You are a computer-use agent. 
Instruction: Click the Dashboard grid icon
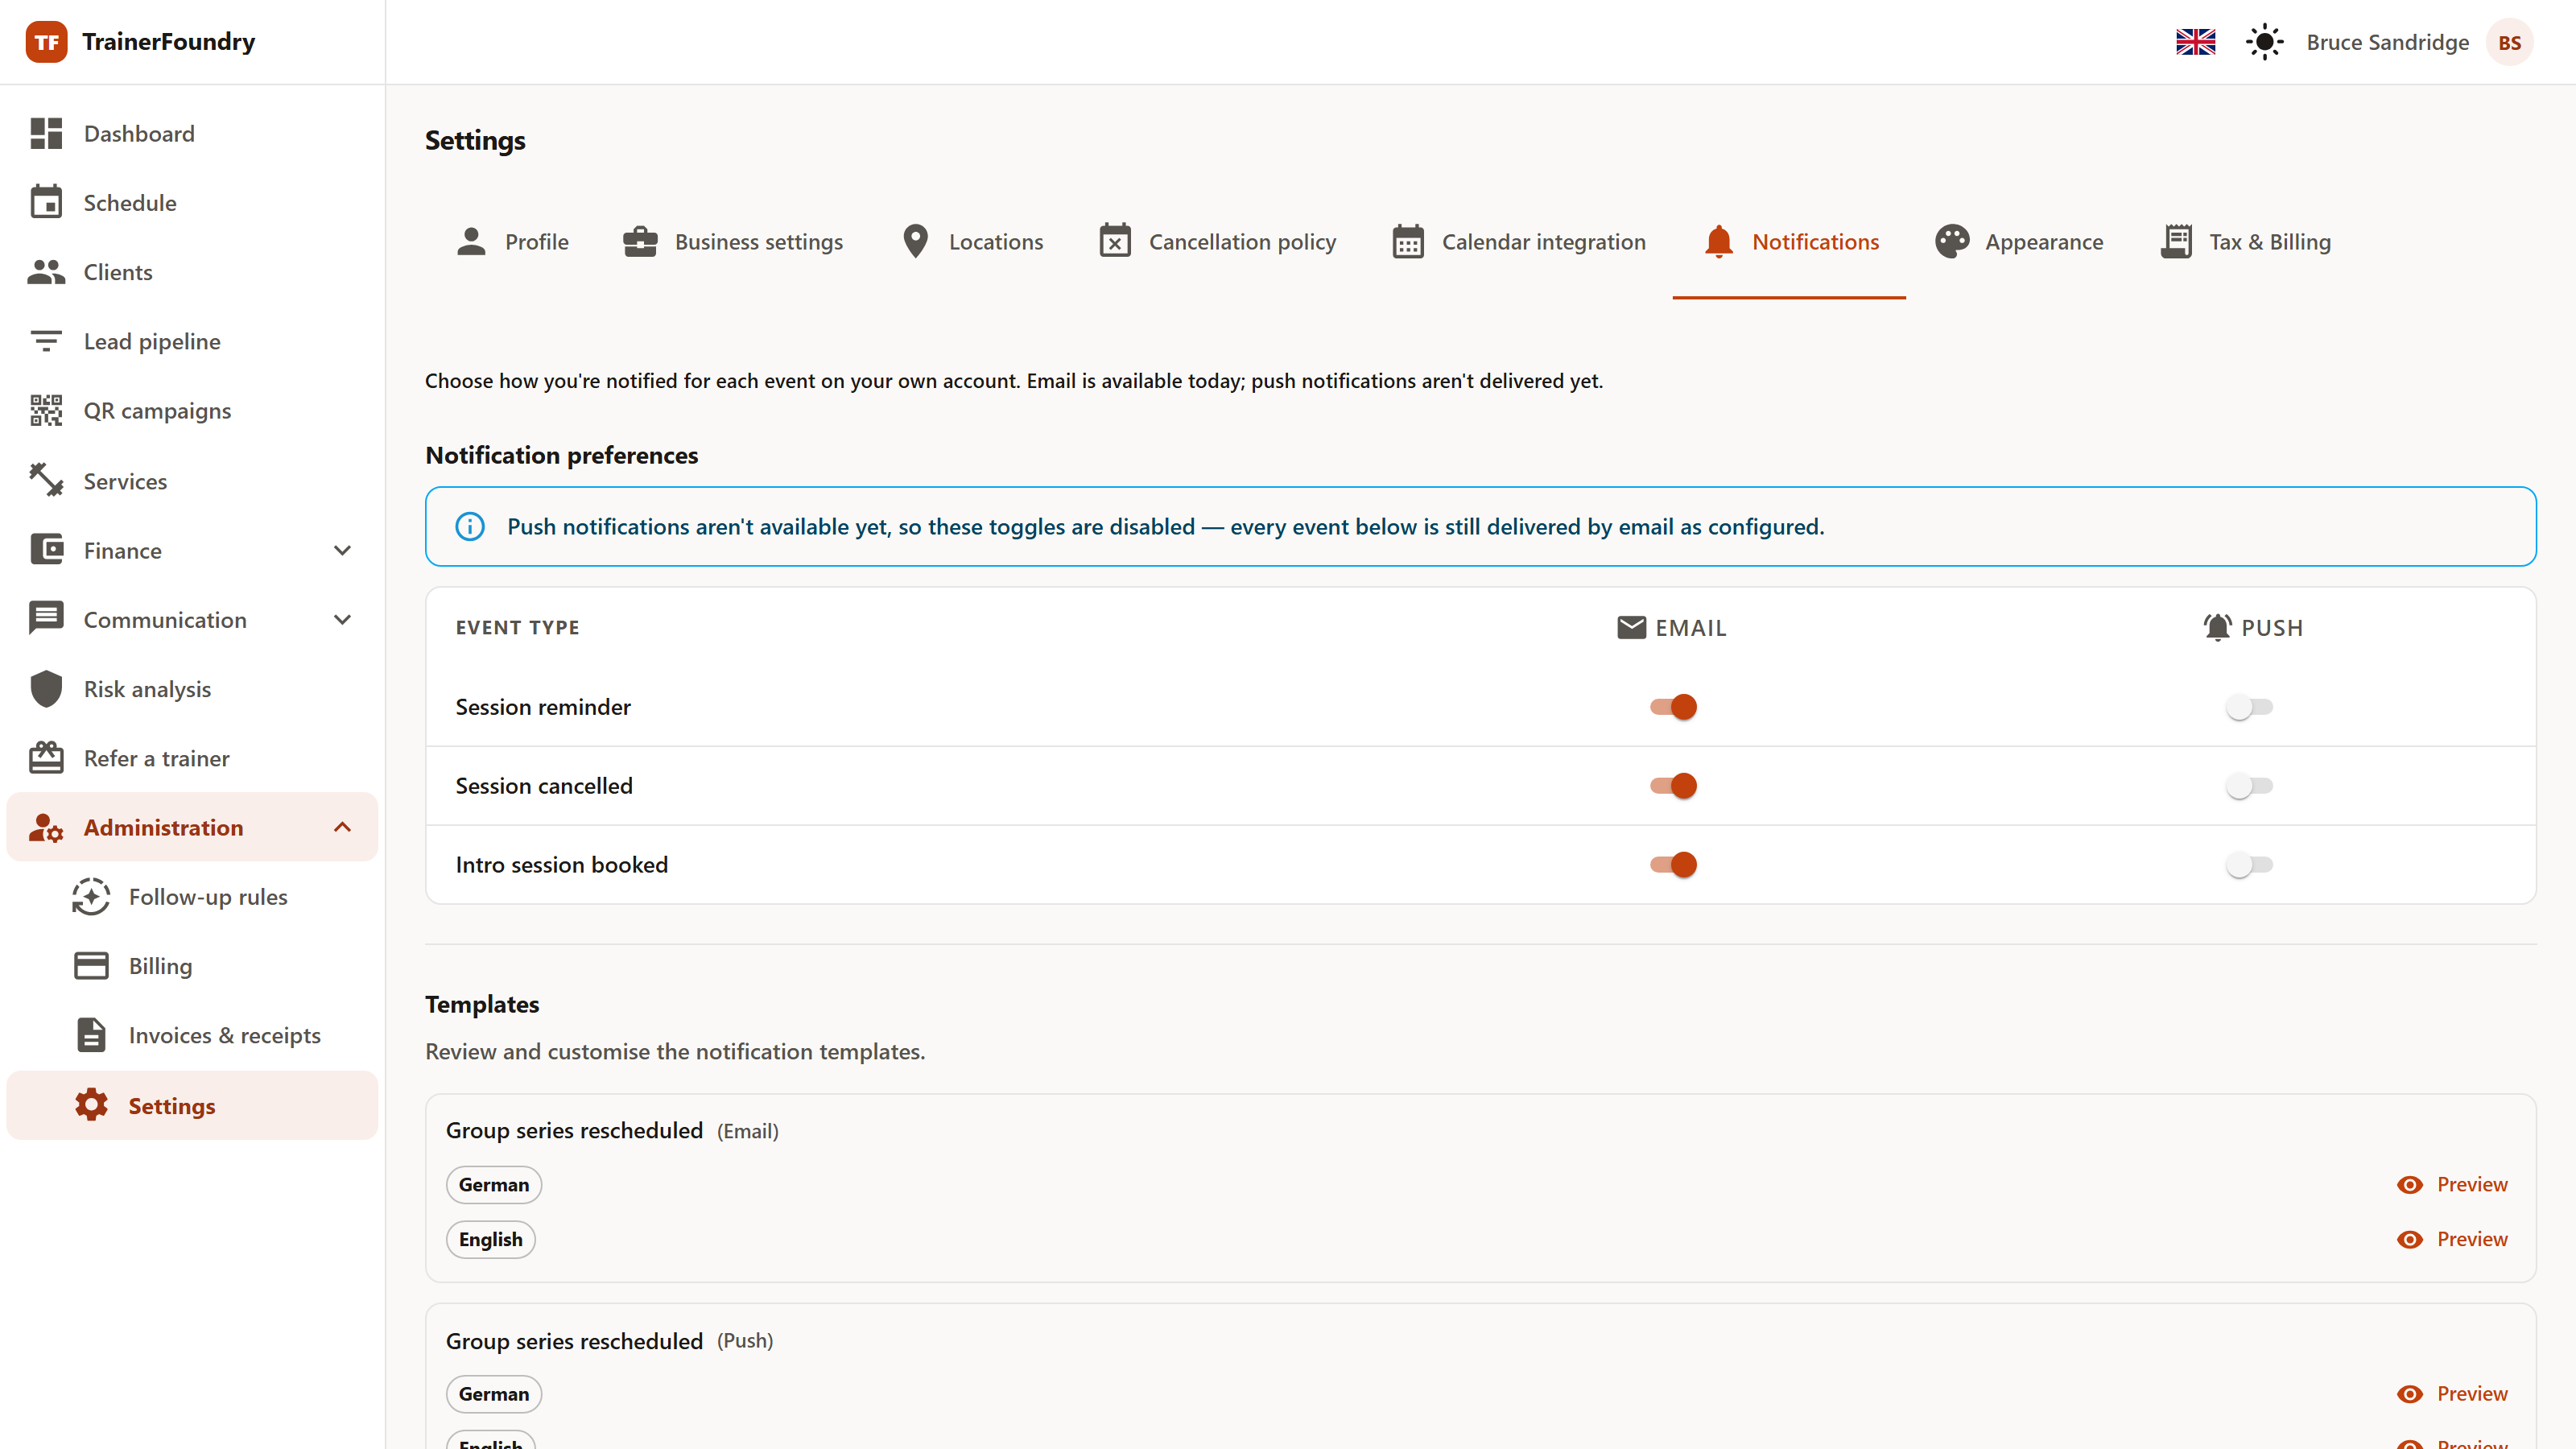point(46,133)
